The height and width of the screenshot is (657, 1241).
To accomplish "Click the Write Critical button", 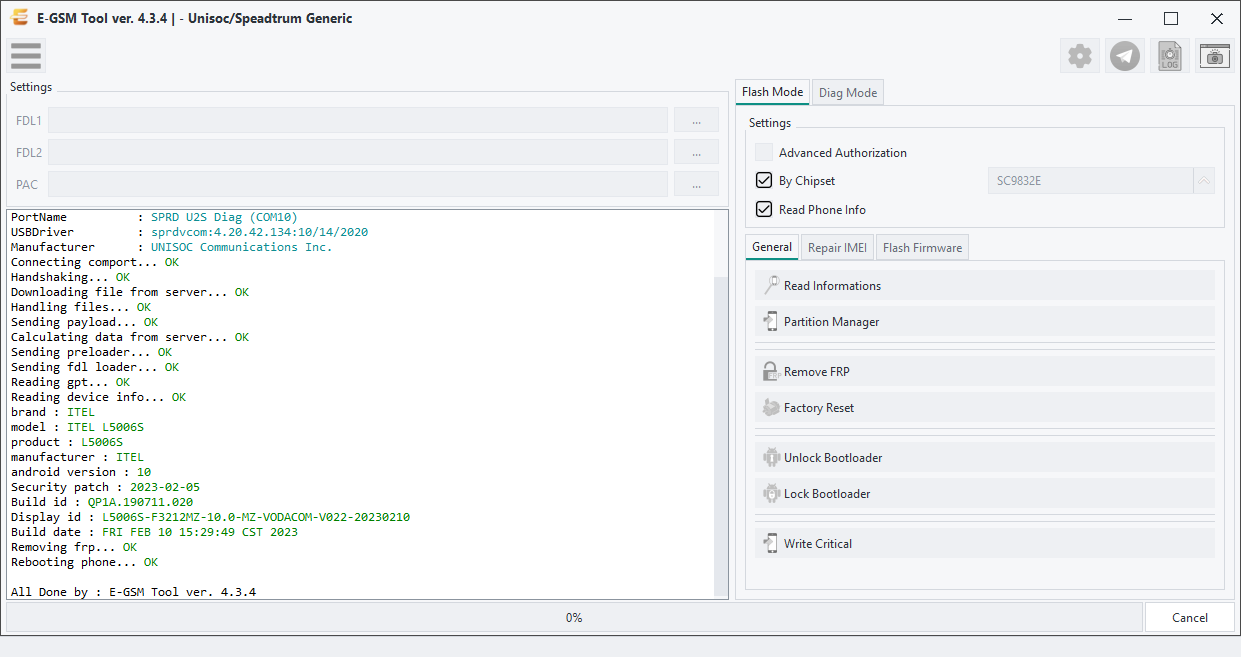I will 985,543.
